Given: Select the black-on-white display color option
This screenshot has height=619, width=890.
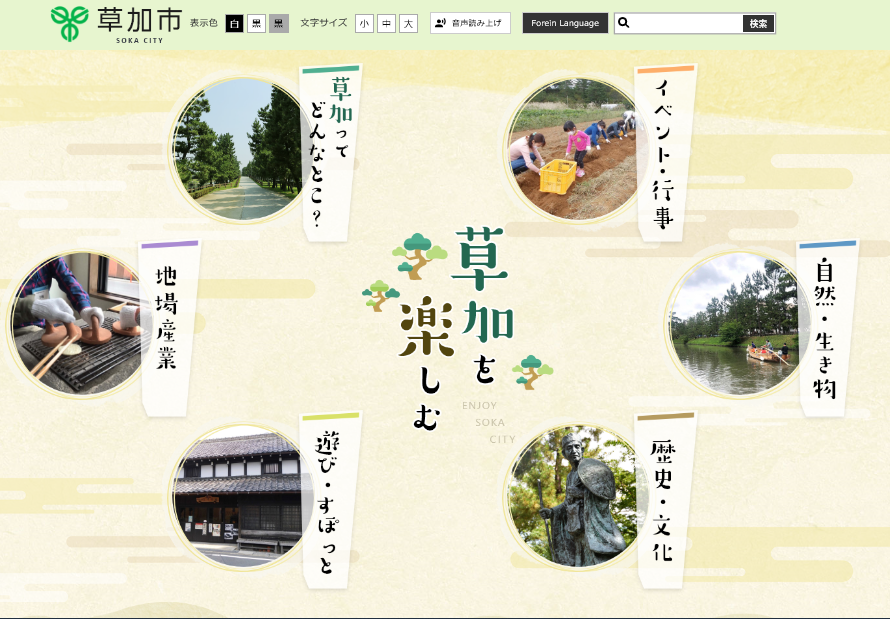Looking at the screenshot, I should point(257,24).
